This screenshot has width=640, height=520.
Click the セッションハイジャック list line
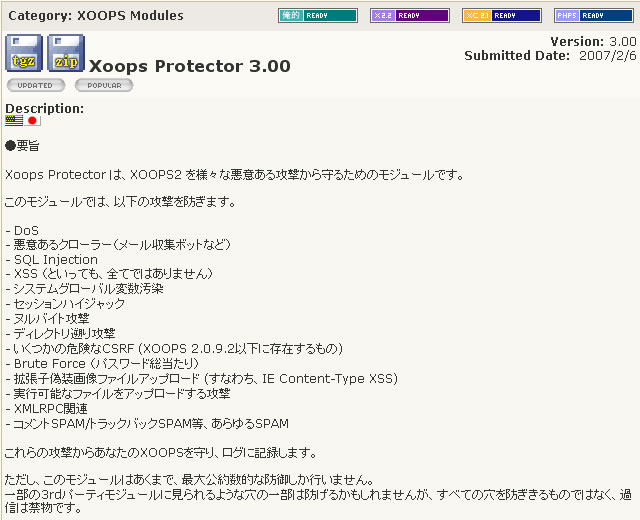(x=65, y=304)
